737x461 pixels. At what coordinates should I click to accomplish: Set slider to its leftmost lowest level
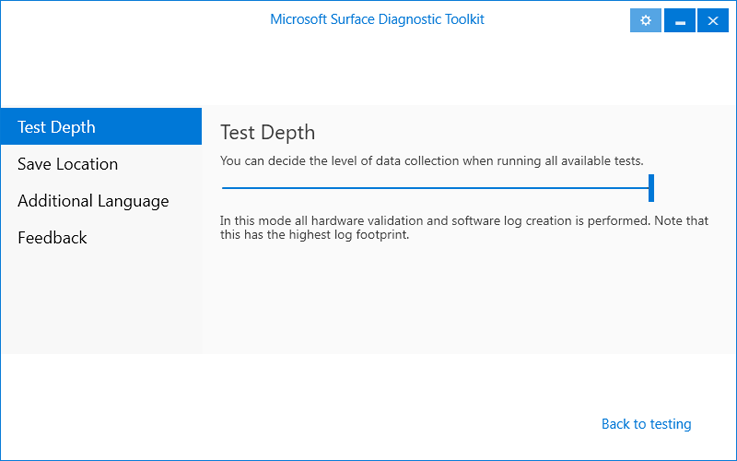(224, 187)
